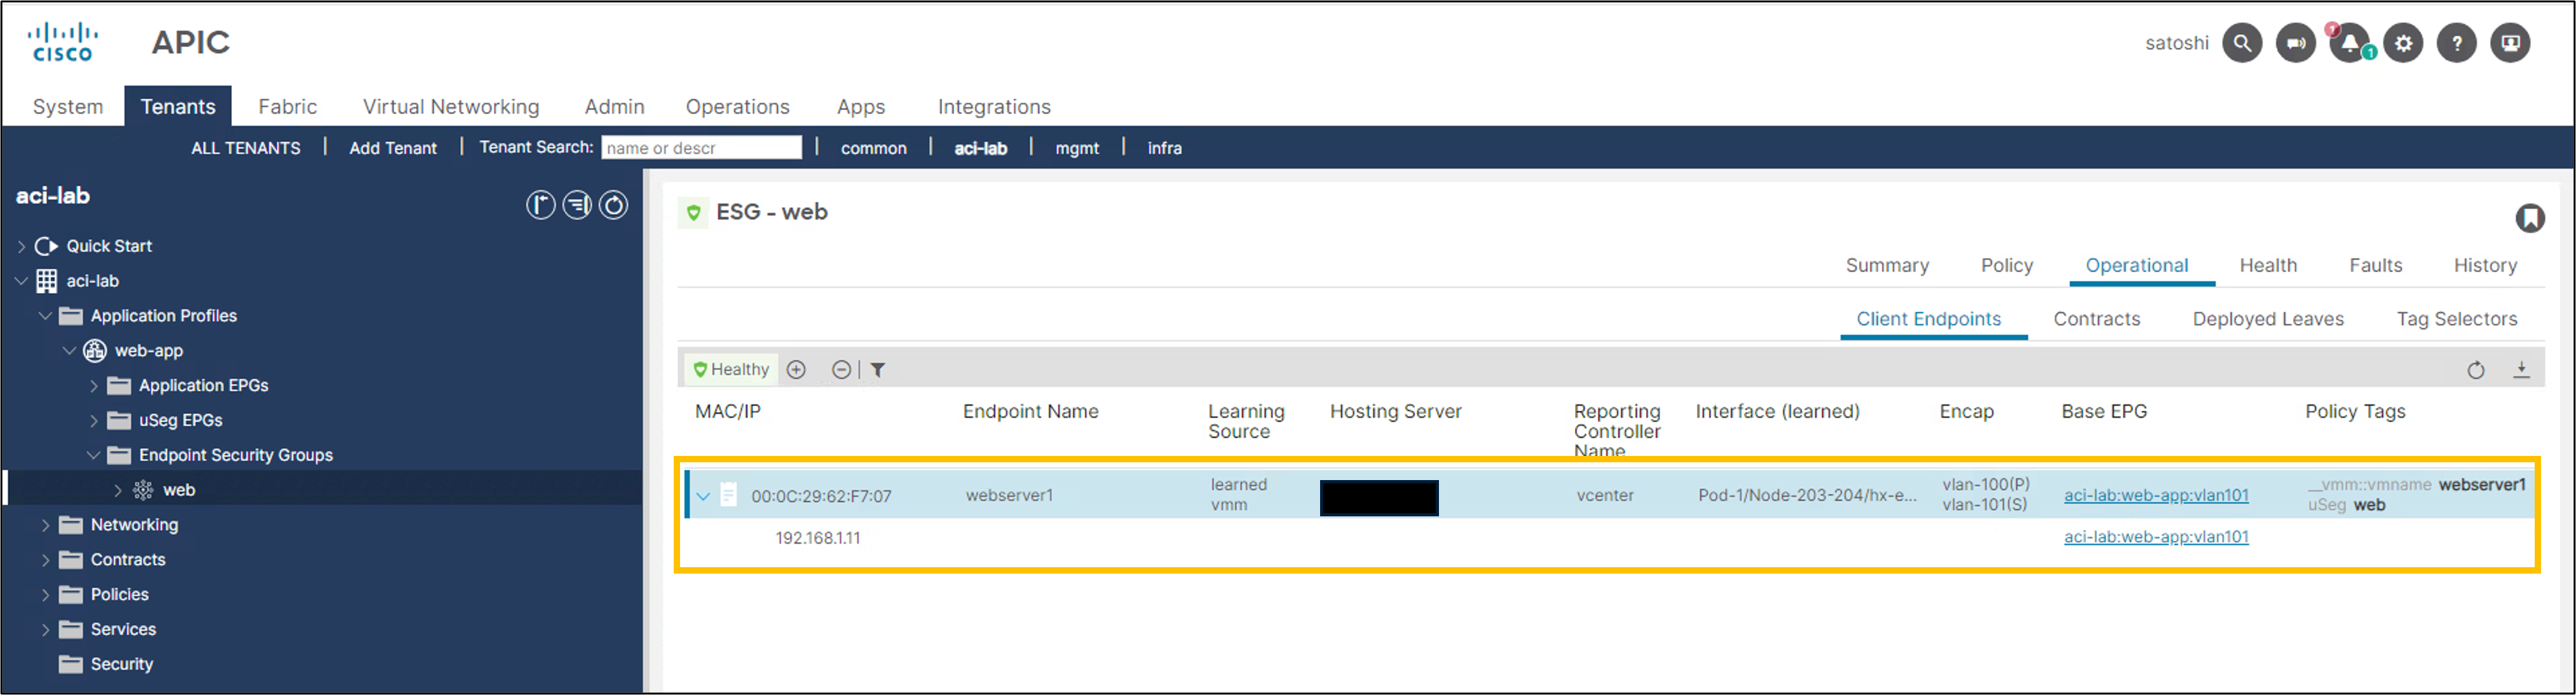Click the minus icon in endpoints toolbar
Screen dimensions: 2576x695
pyautogui.click(x=842, y=370)
